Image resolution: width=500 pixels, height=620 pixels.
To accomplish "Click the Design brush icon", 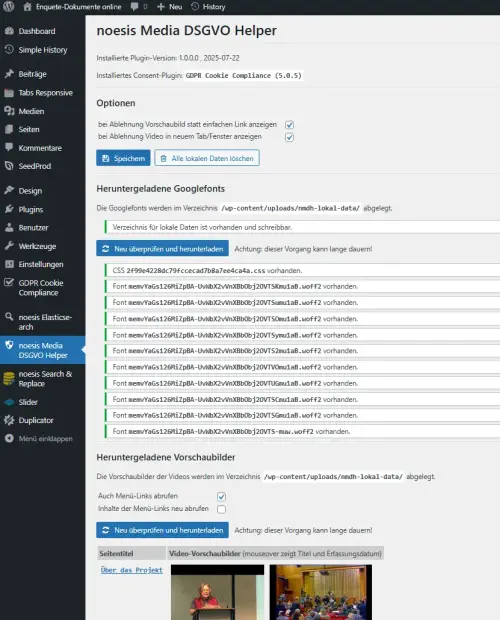I will pyautogui.click(x=9, y=190).
